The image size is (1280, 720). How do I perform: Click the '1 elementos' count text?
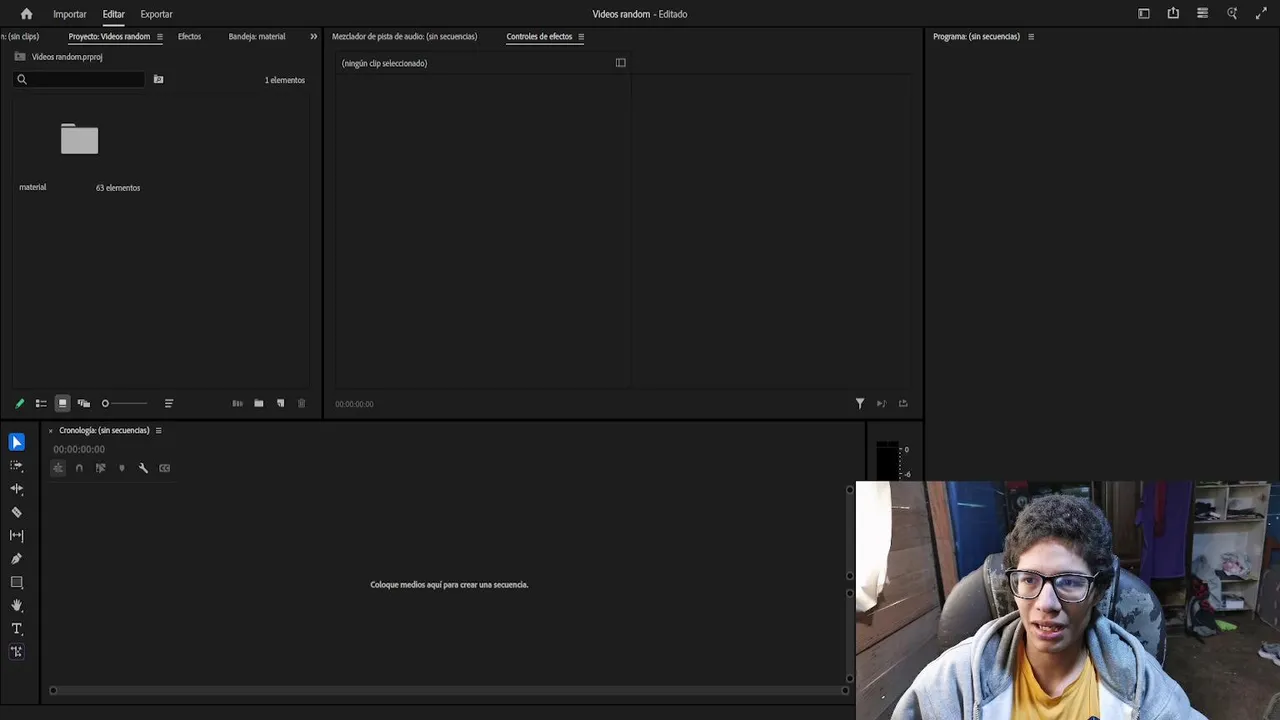[285, 80]
